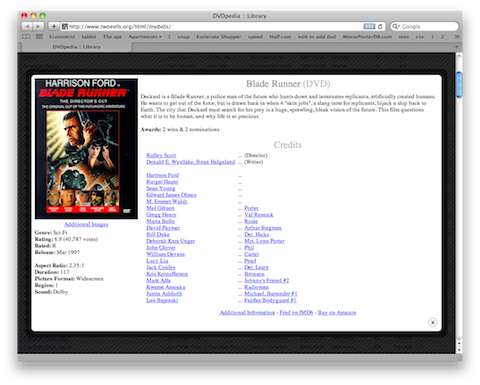Click the Add bookmark plus button
This screenshot has height=385, width=480.
[53, 26]
